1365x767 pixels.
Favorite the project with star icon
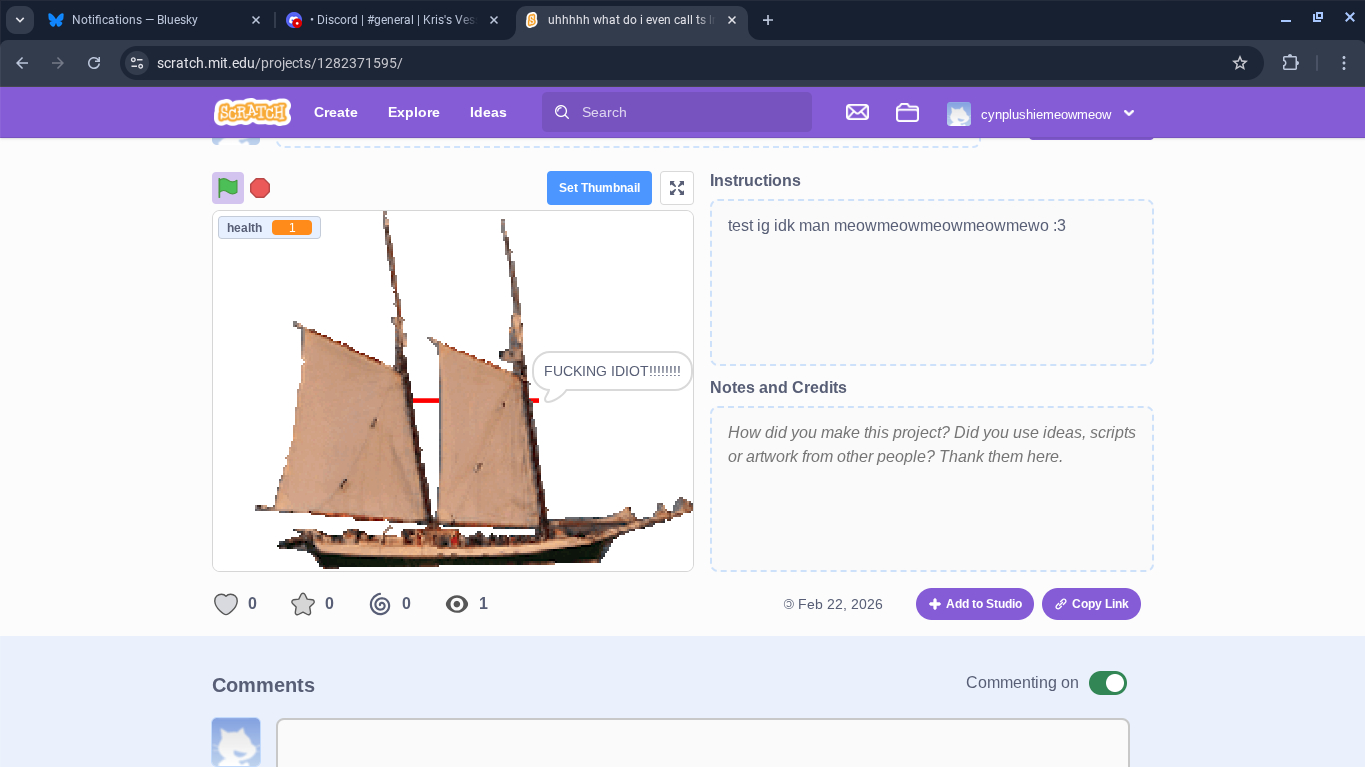pos(302,604)
